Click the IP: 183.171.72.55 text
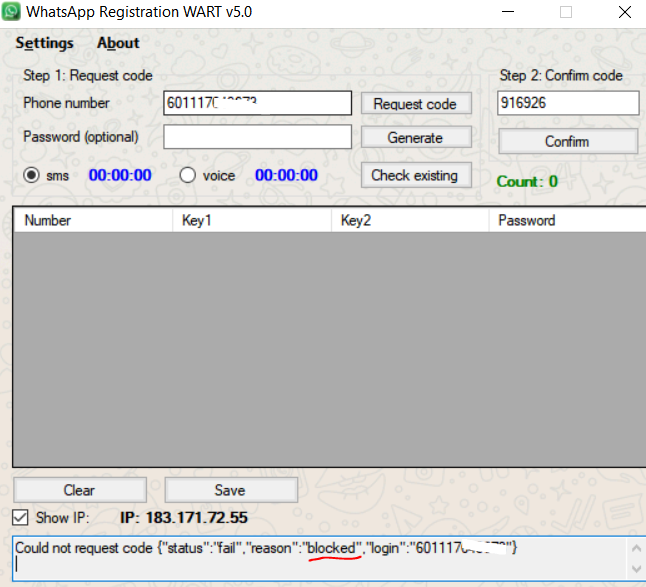This screenshot has width=646, height=587. [x=184, y=518]
